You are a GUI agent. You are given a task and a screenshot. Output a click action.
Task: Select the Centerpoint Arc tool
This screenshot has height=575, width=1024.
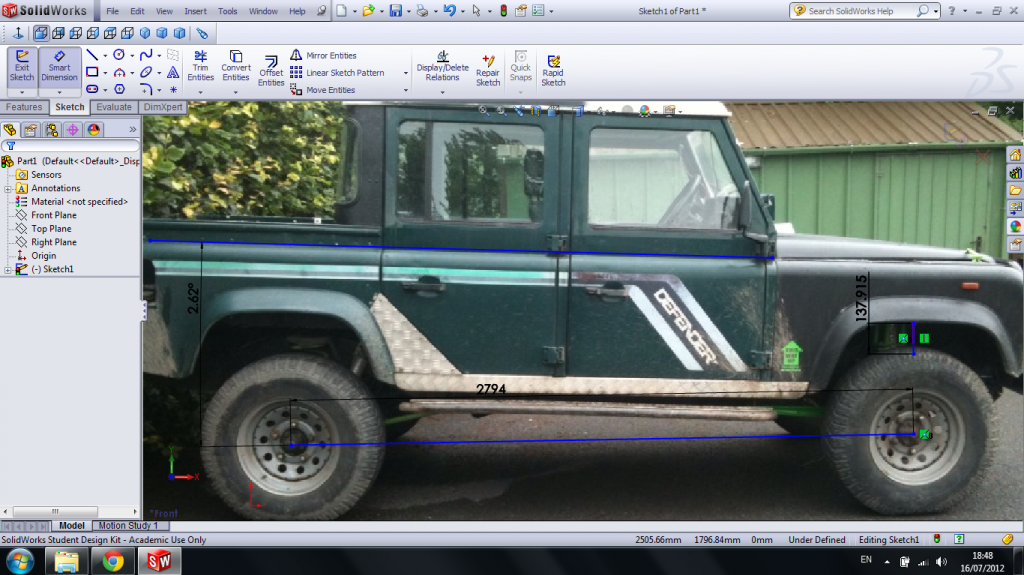[x=119, y=72]
